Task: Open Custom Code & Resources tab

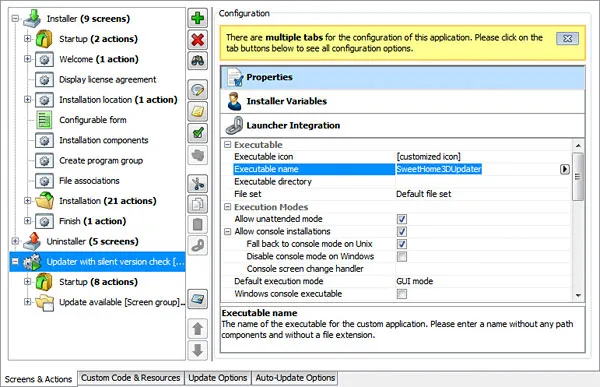Action: click(130, 378)
